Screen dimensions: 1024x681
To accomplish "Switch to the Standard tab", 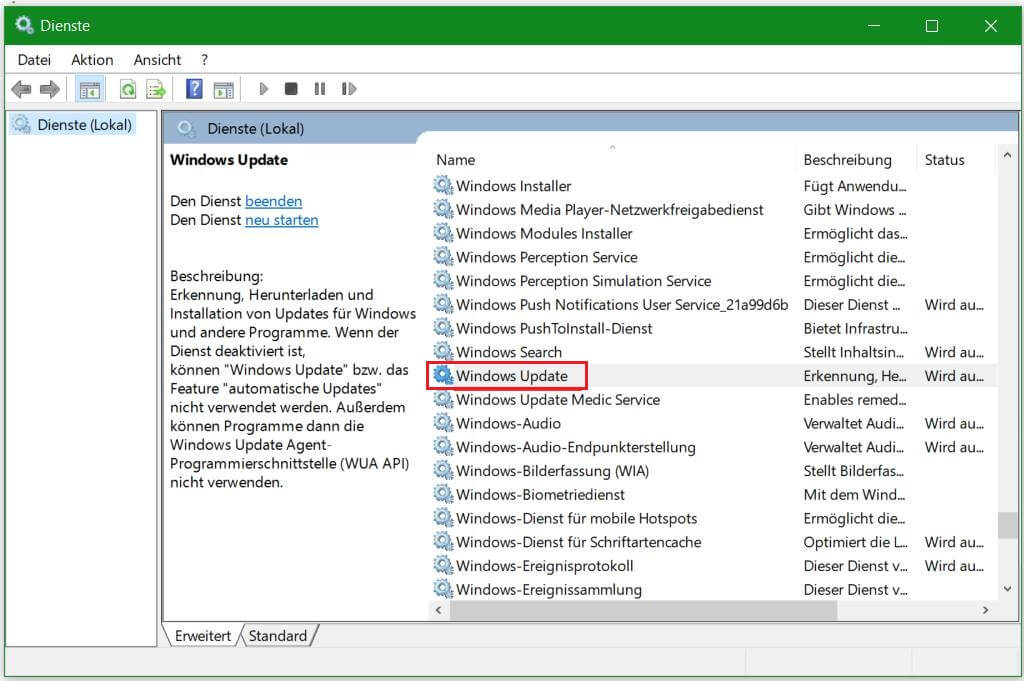I will [x=278, y=635].
